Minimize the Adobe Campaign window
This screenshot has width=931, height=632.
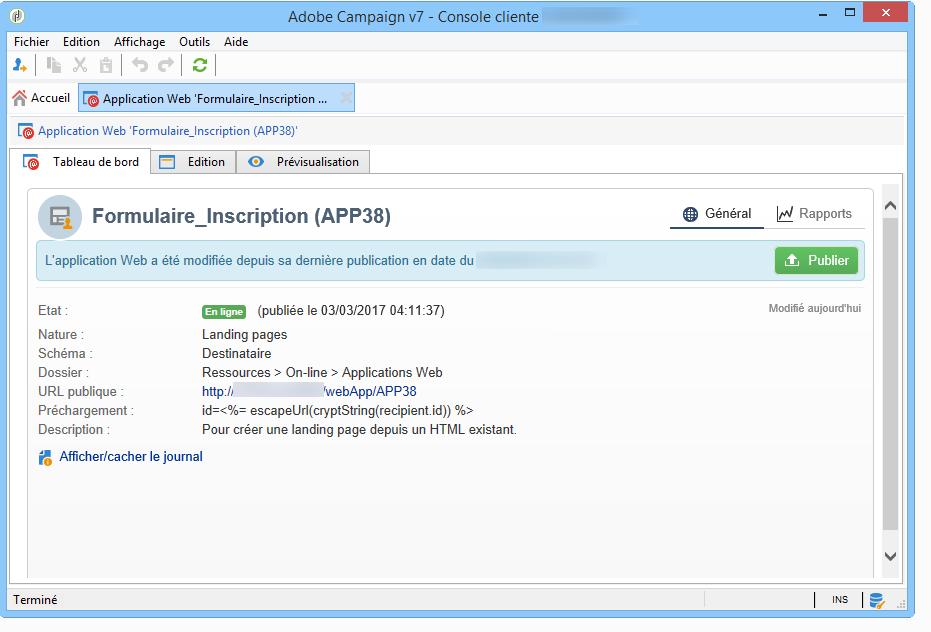[823, 13]
